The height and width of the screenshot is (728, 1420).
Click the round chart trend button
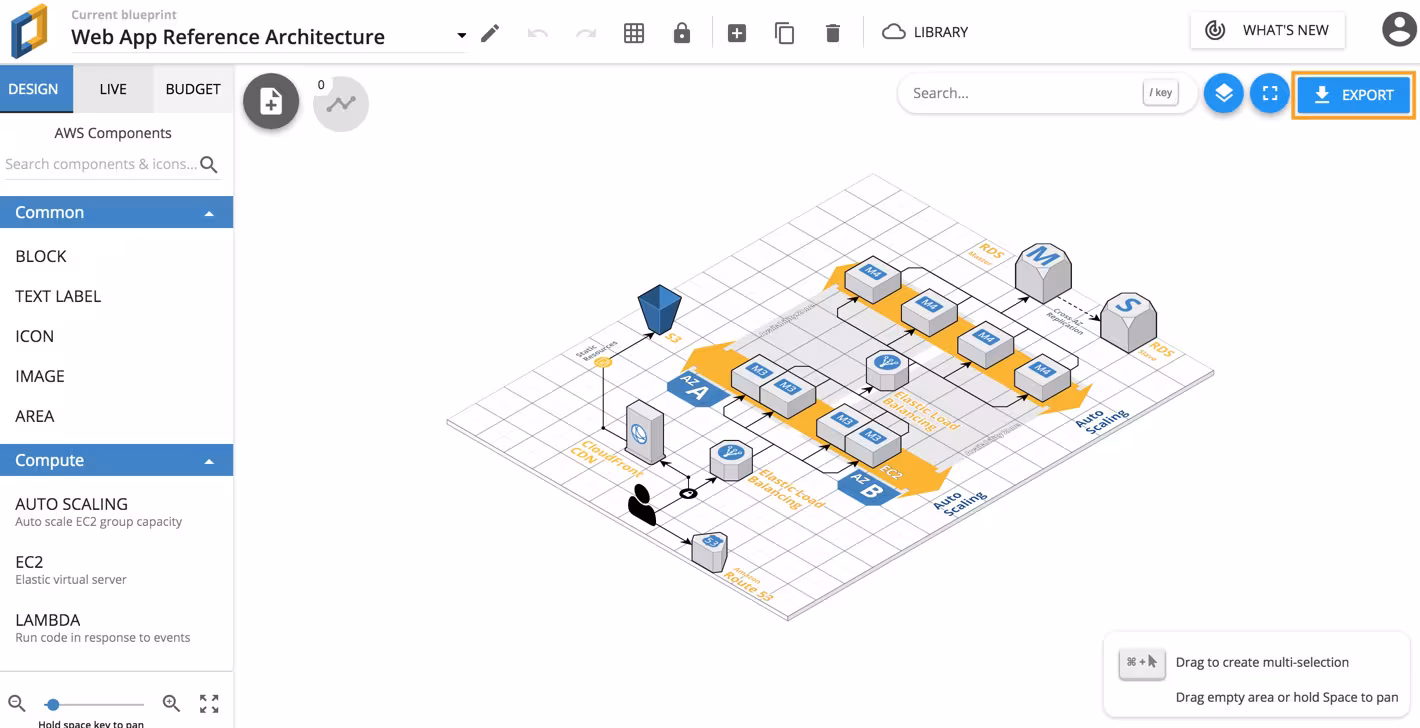341,103
